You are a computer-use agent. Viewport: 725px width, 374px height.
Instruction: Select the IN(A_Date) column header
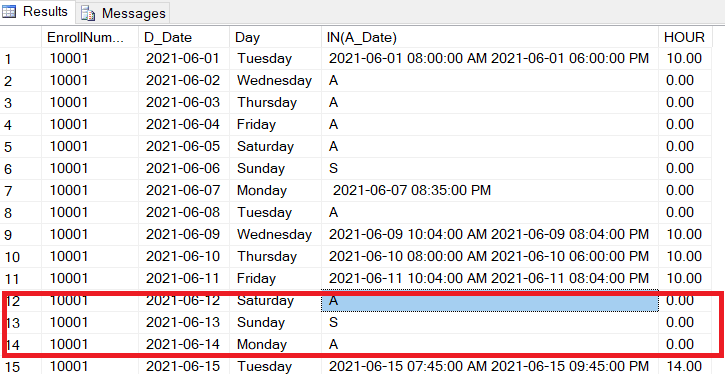tap(490, 37)
